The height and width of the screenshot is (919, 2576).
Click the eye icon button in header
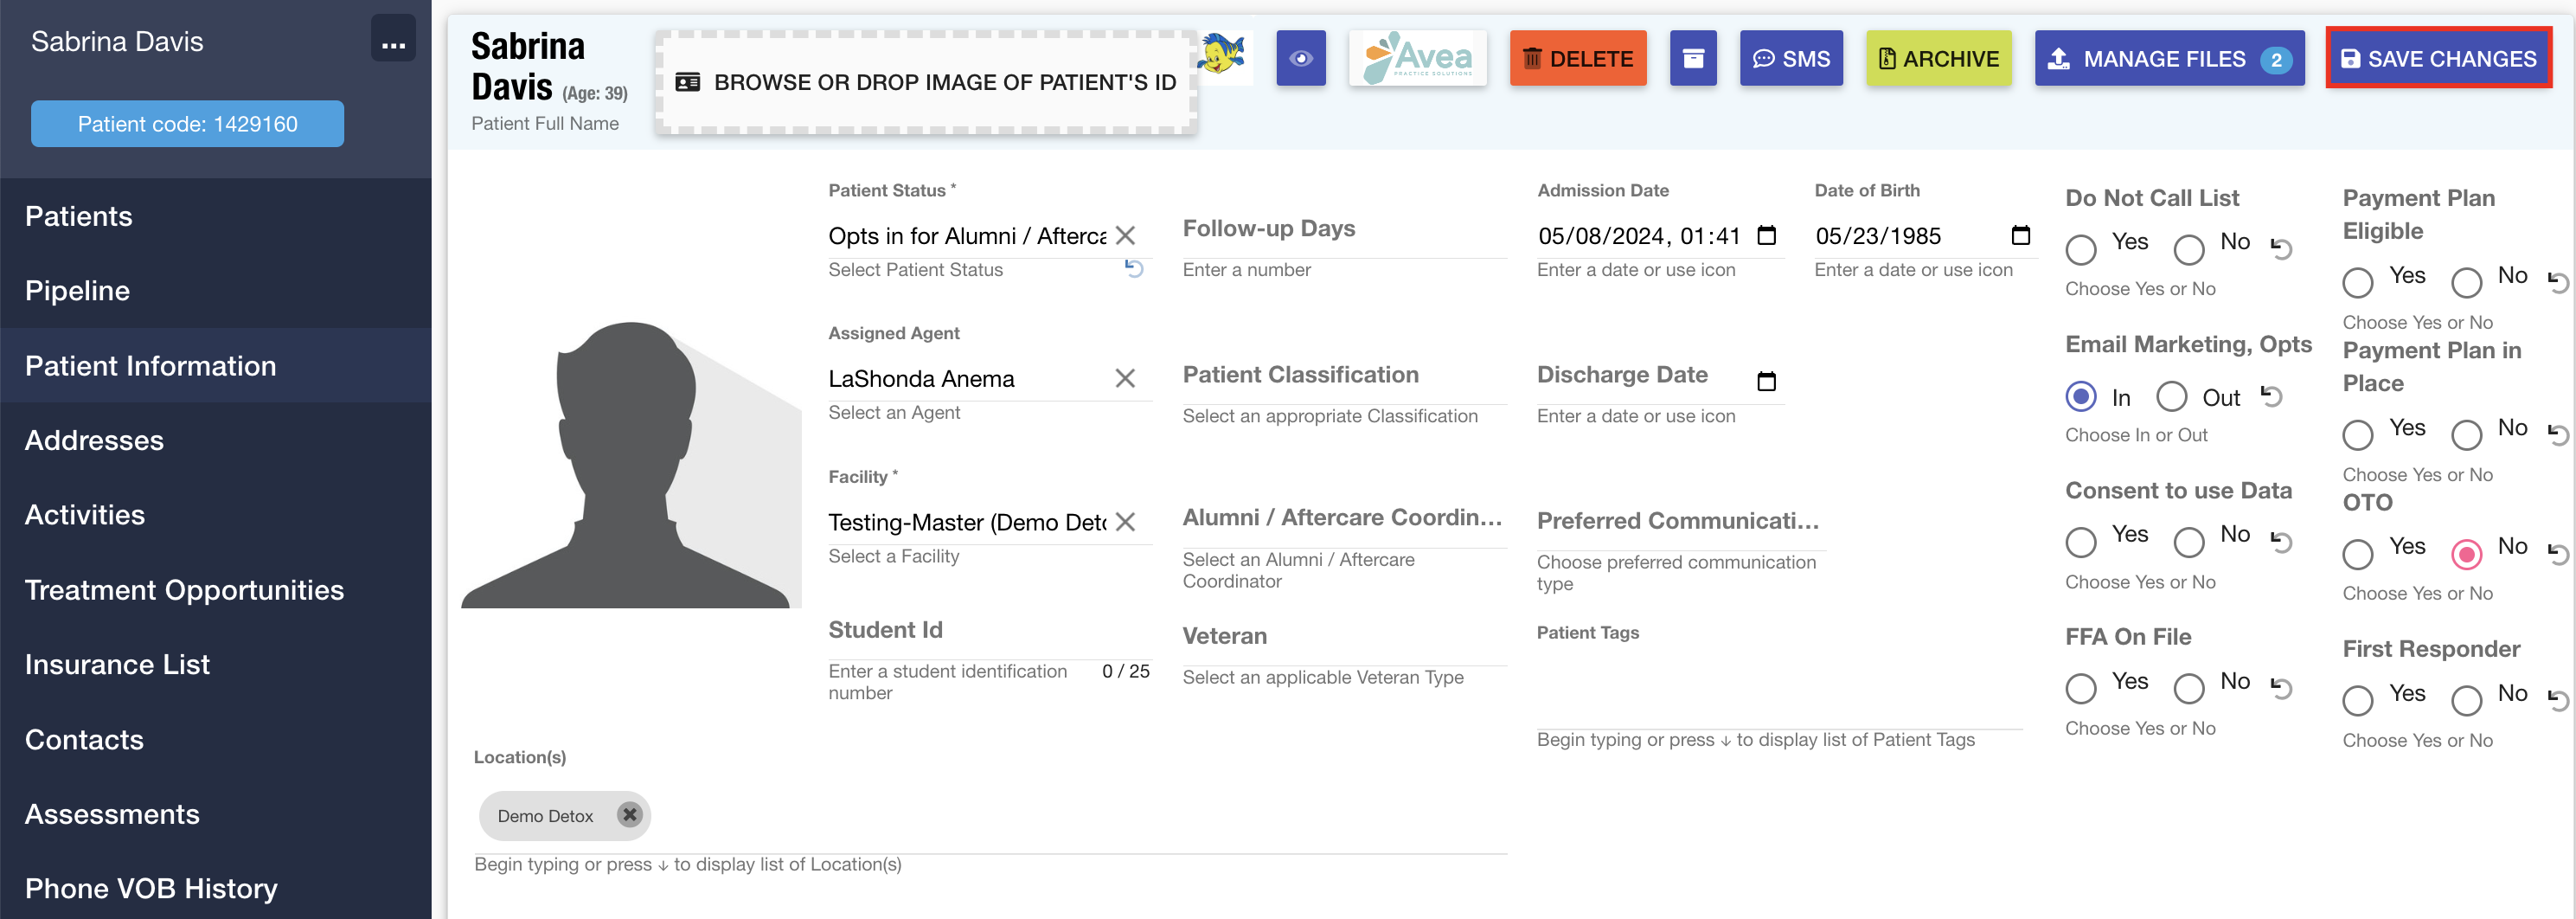1300,59
